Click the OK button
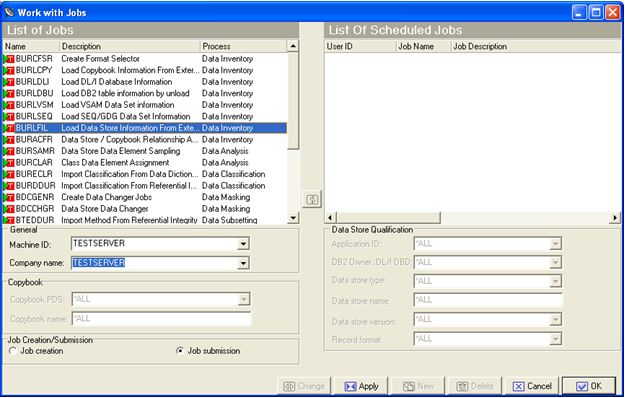The height and width of the screenshot is (398, 625). (589, 386)
